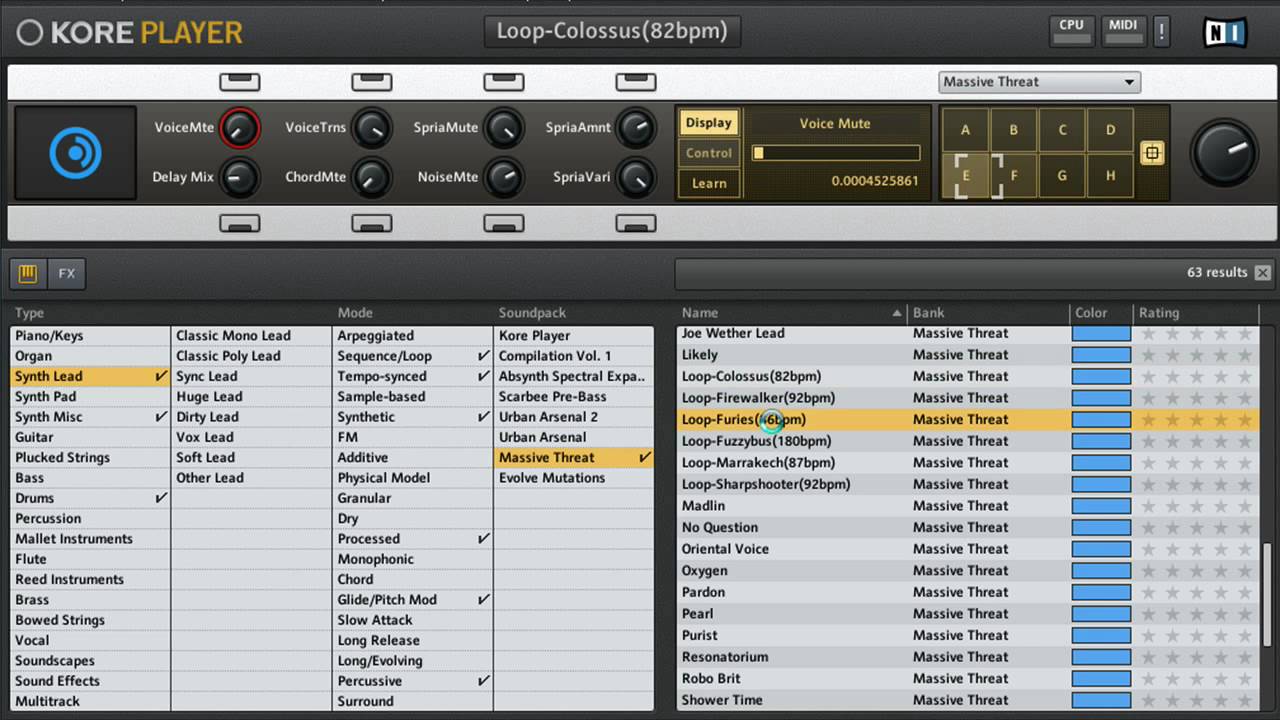This screenshot has width=1280, height=720.
Task: Select the instrument browser keyboard icon
Action: coord(27,273)
